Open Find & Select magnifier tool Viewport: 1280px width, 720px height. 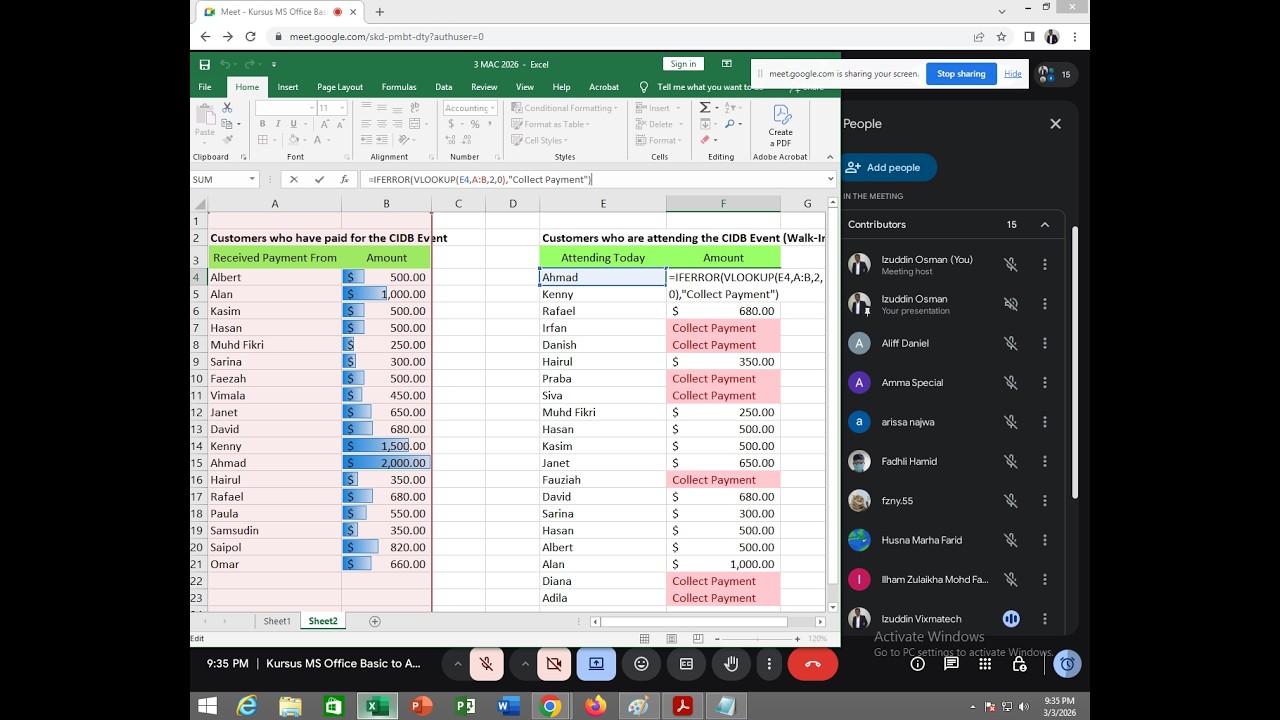(x=729, y=124)
